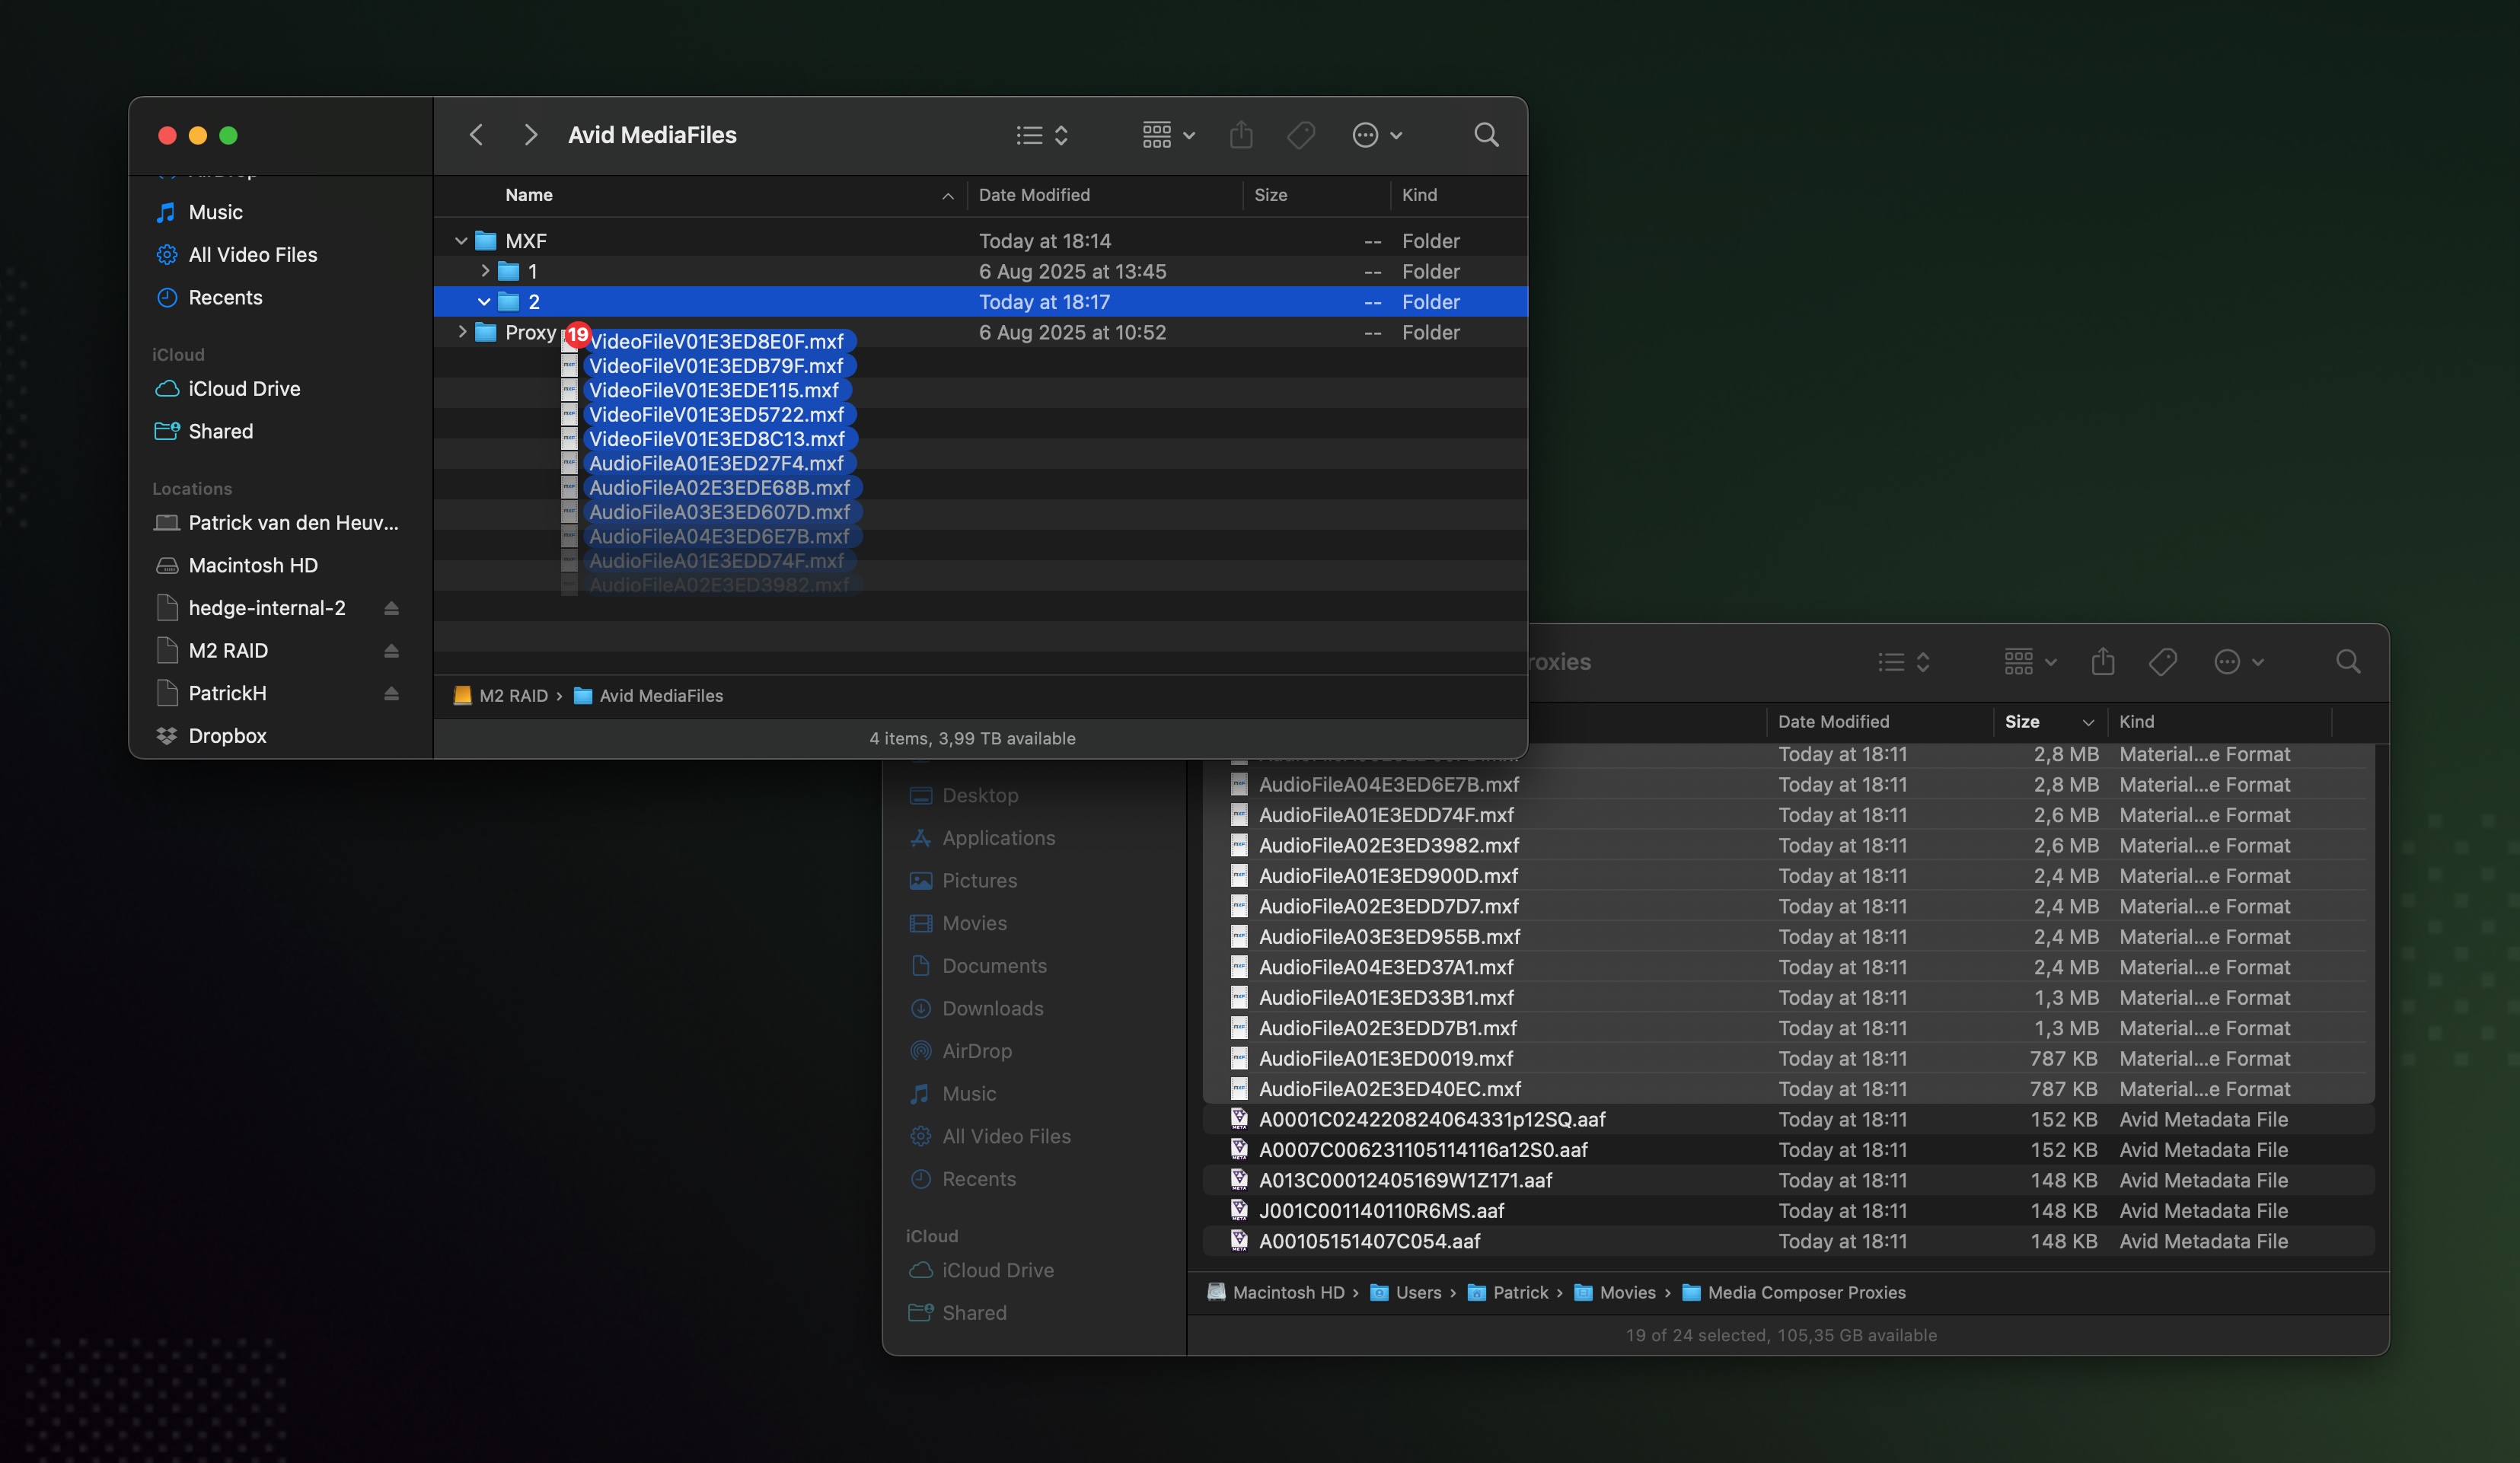The height and width of the screenshot is (1463, 2520).
Task: Open group-by menu in Media Composer Proxies window
Action: tap(2031, 662)
